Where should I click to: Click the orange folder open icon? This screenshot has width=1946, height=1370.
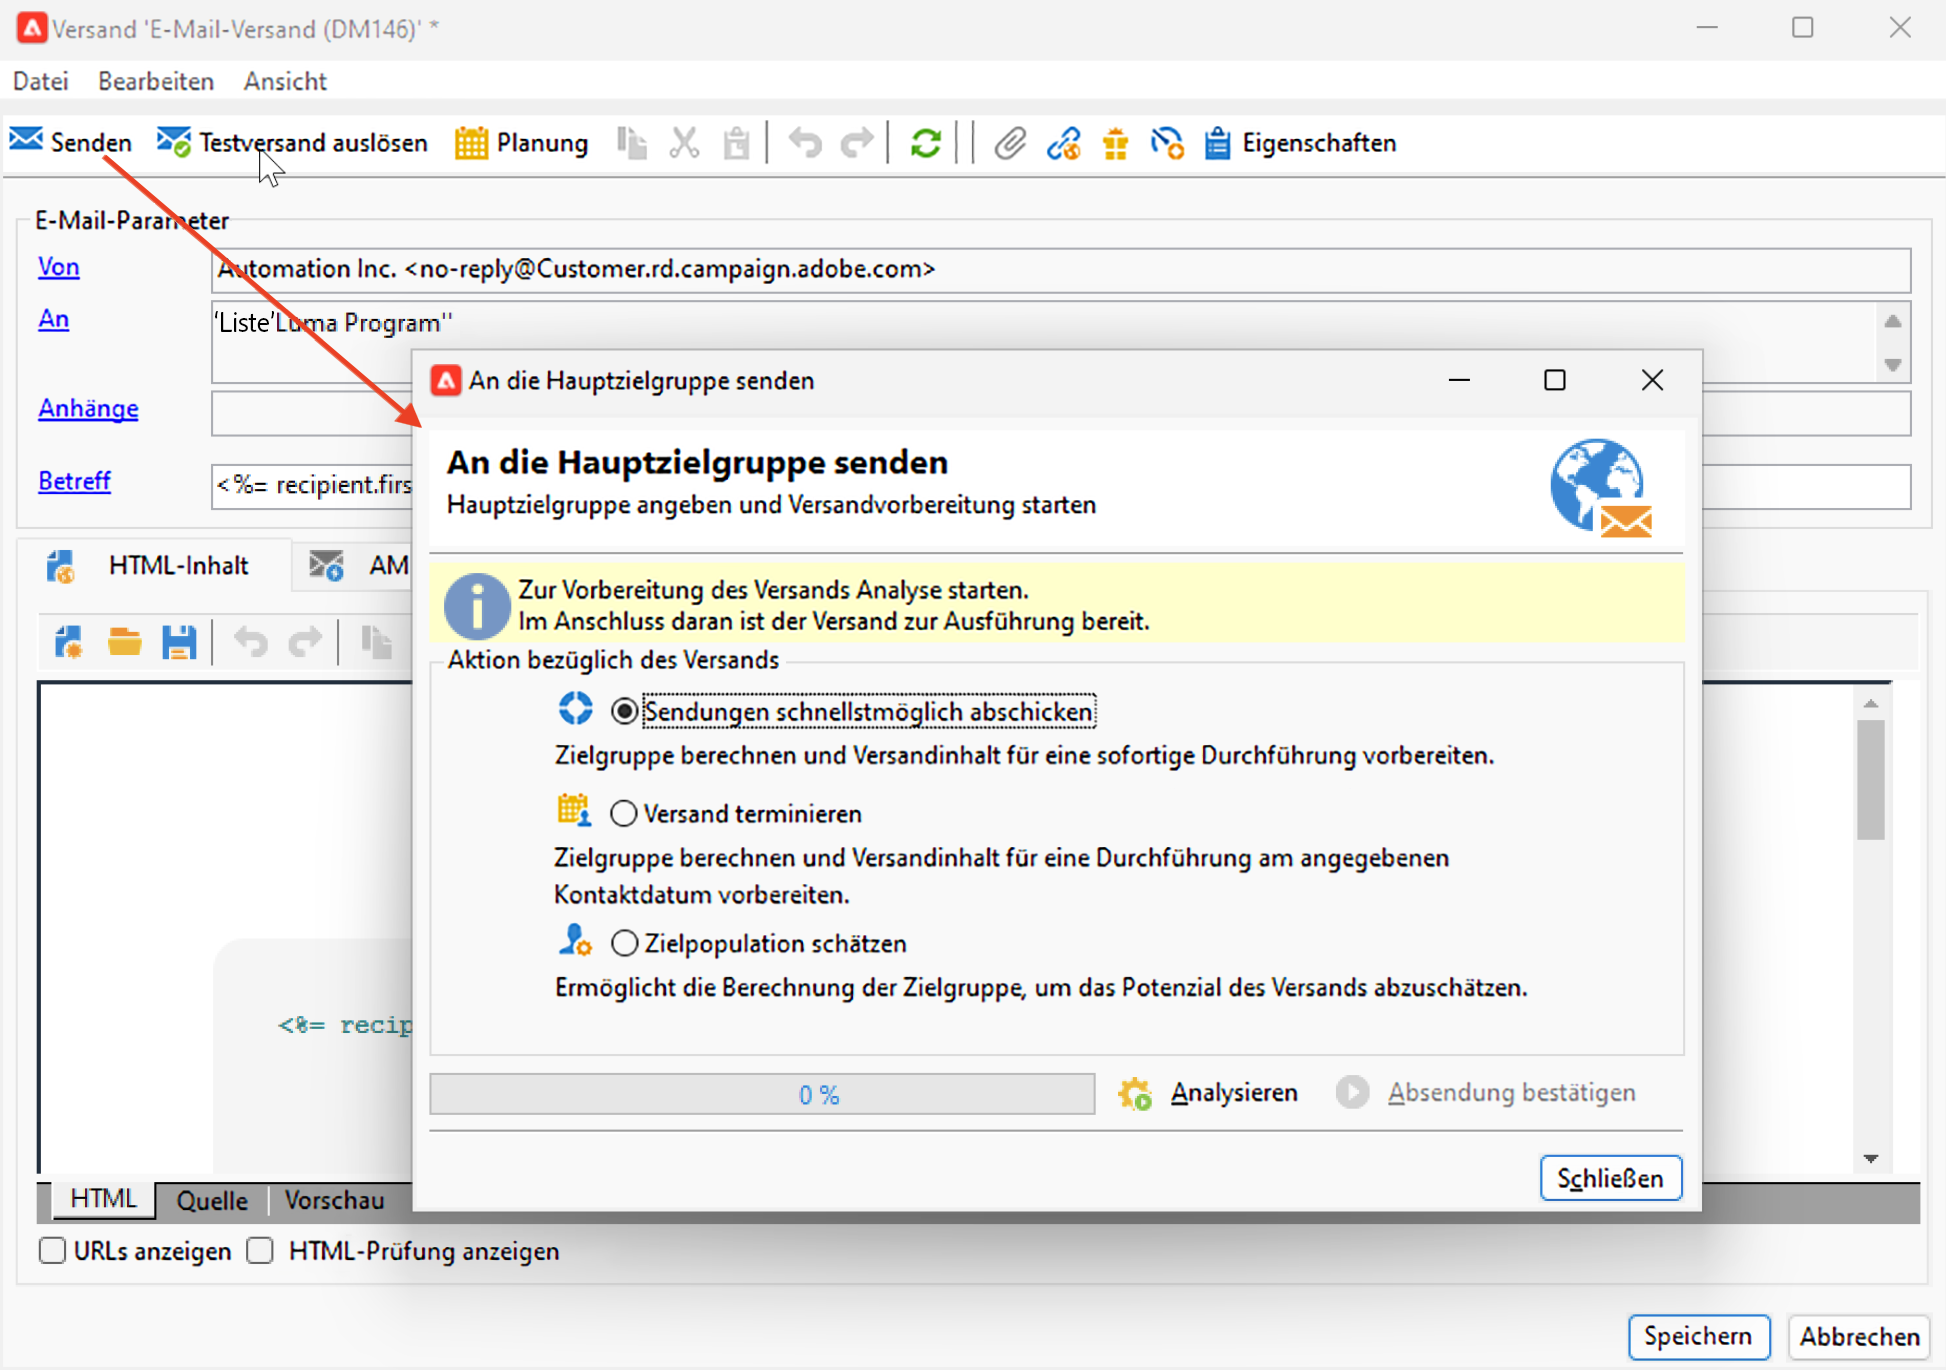tap(125, 642)
